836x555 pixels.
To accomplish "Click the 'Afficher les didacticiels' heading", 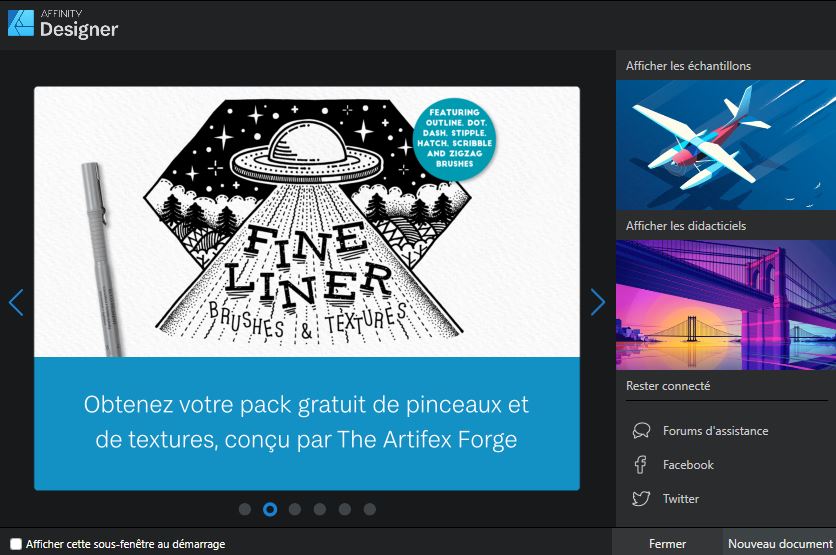I will [686, 226].
